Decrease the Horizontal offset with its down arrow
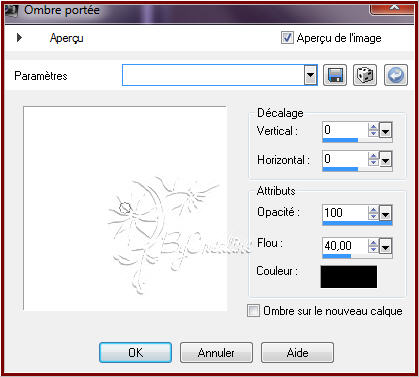 coord(373,162)
